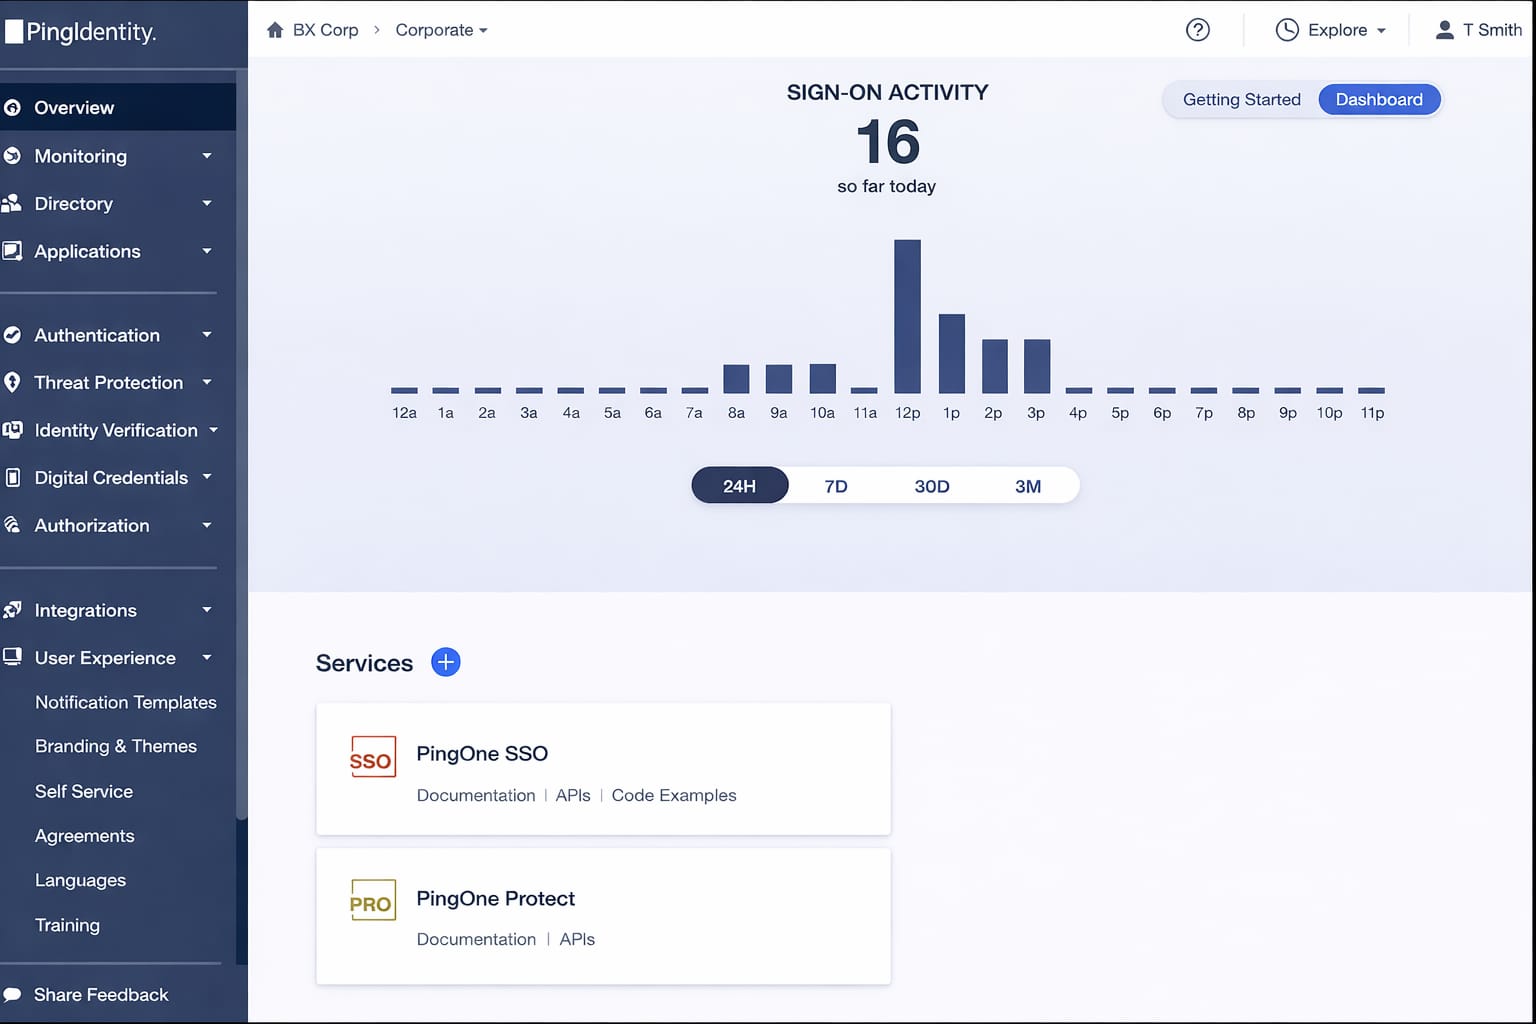The width and height of the screenshot is (1536, 1024).
Task: Click the PingOne SSO logo icon
Action: [x=372, y=757]
